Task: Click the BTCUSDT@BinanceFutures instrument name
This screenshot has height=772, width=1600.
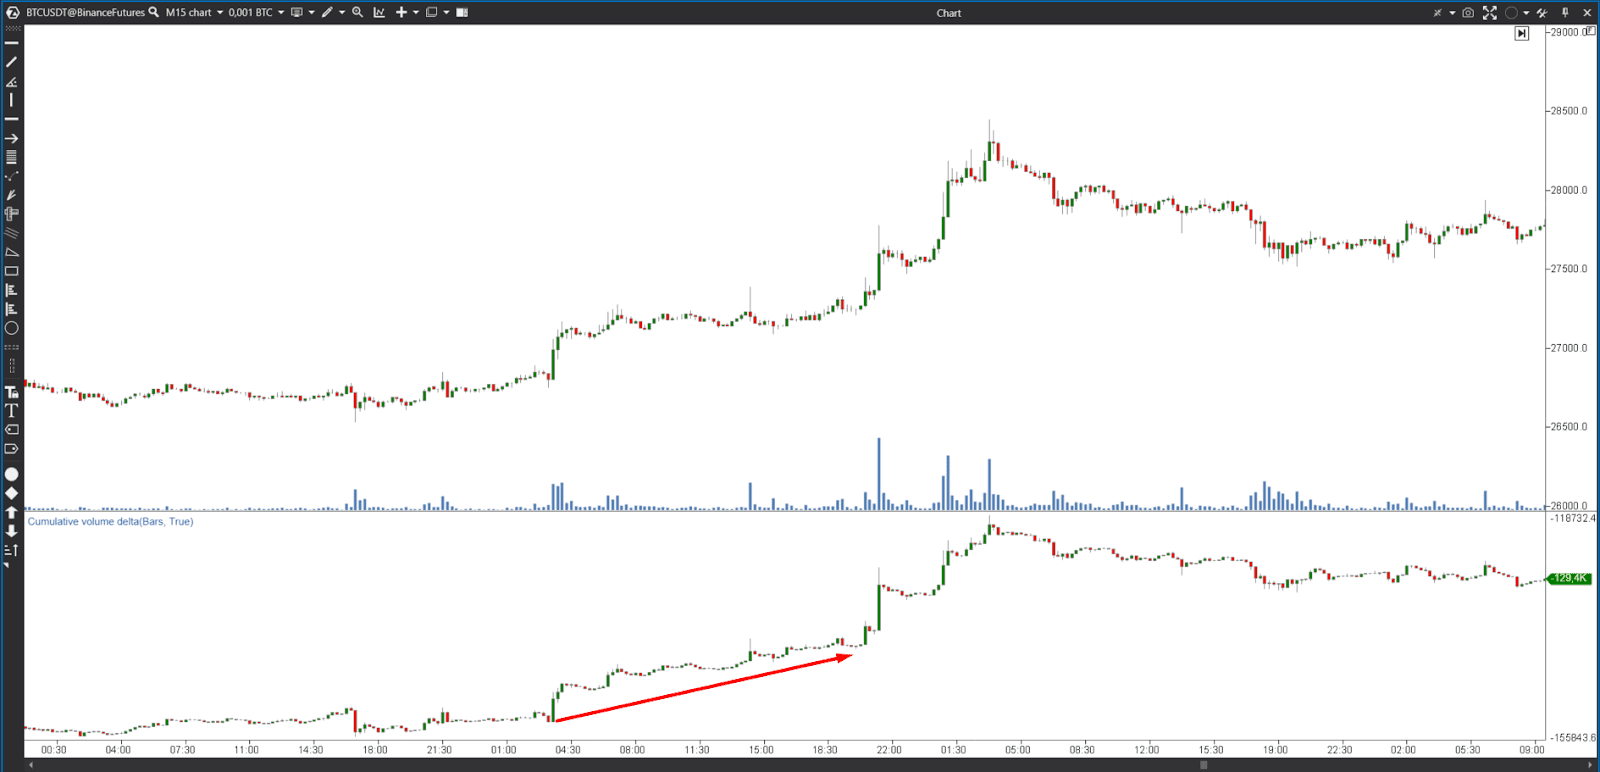Action: tap(85, 12)
